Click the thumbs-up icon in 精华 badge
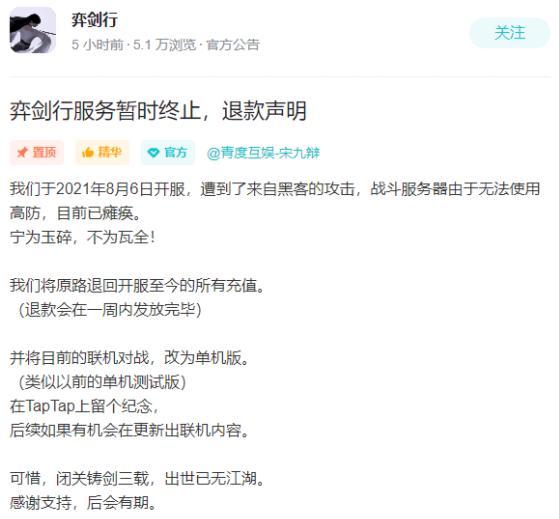The width and height of the screenshot is (559, 519). click(x=88, y=153)
